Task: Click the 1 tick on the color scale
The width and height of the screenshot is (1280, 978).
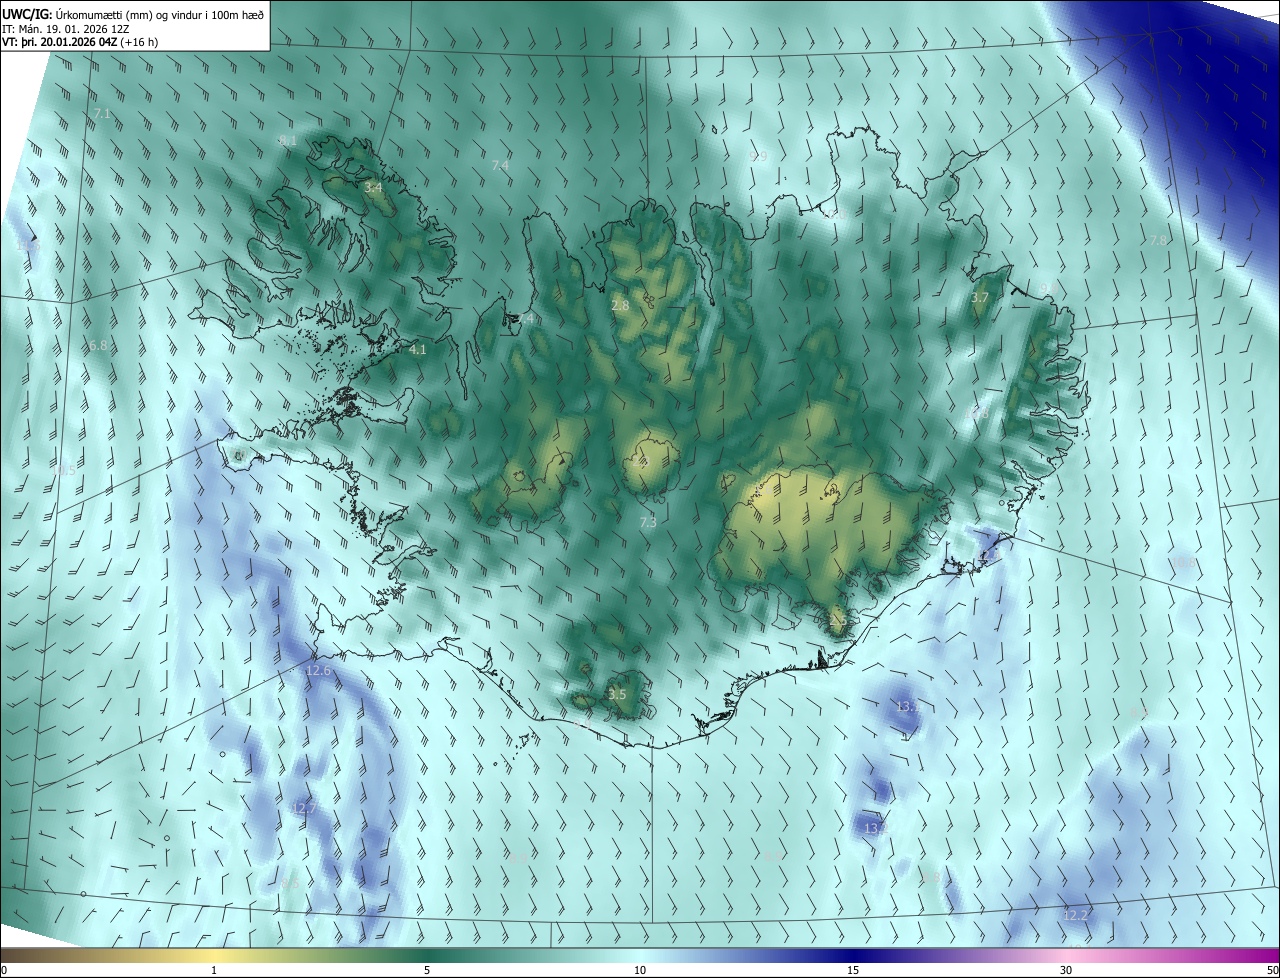Action: (x=215, y=970)
